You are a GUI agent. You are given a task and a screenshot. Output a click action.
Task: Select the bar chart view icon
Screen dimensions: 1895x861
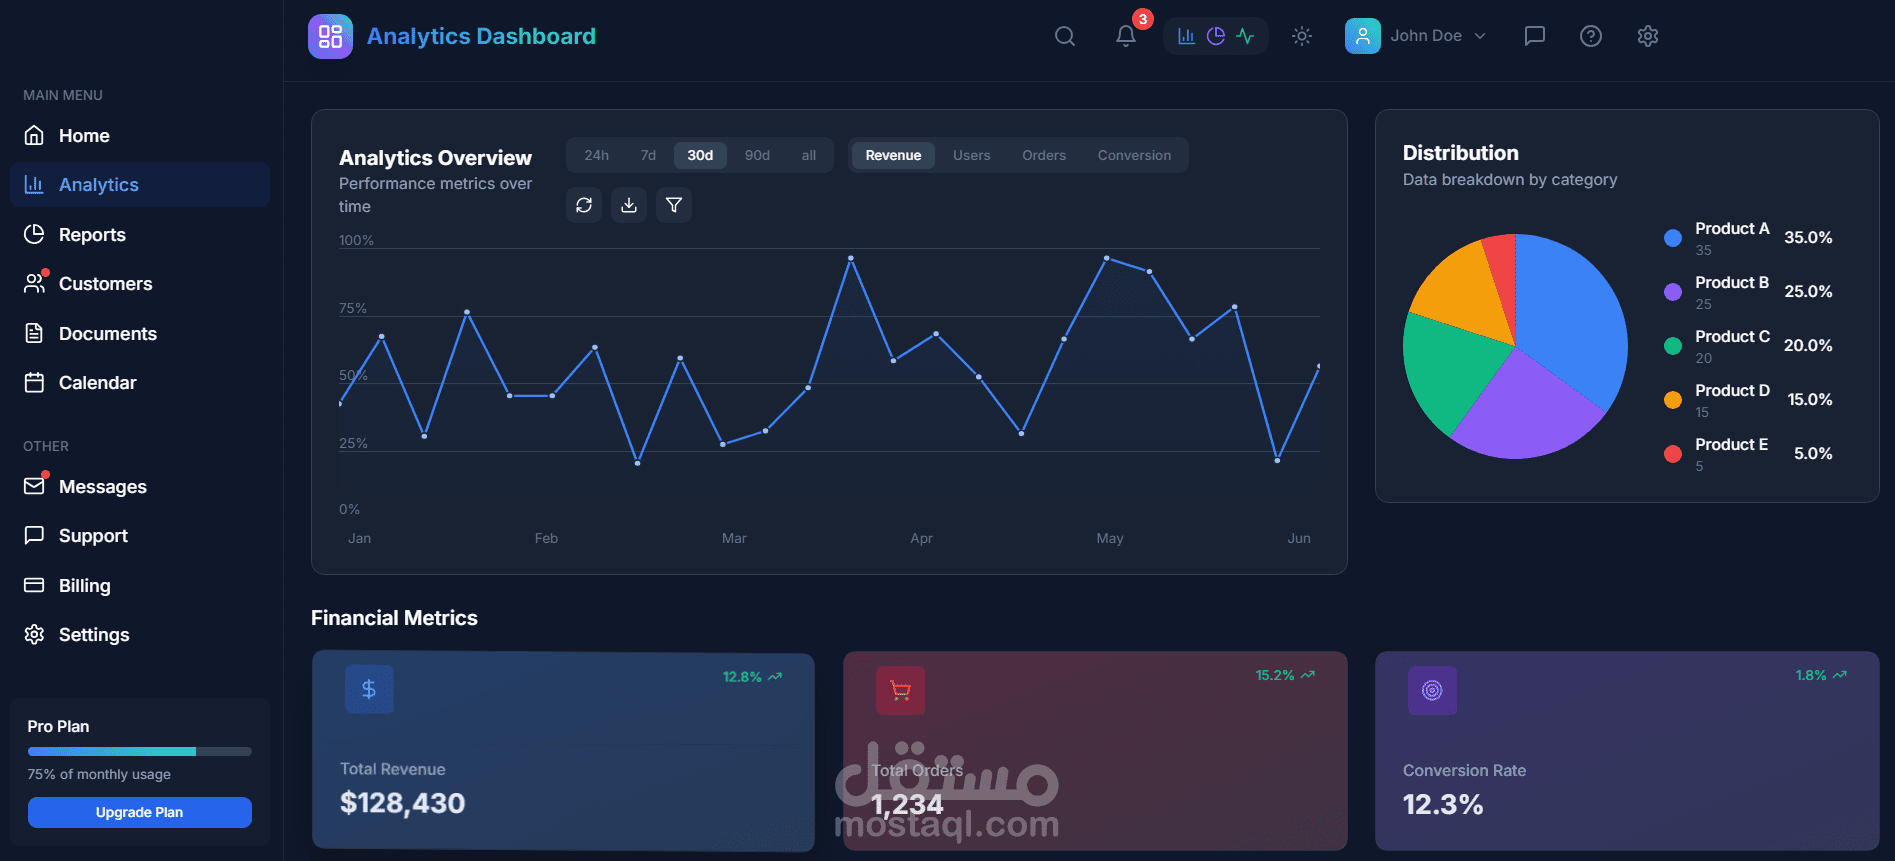pos(1186,36)
